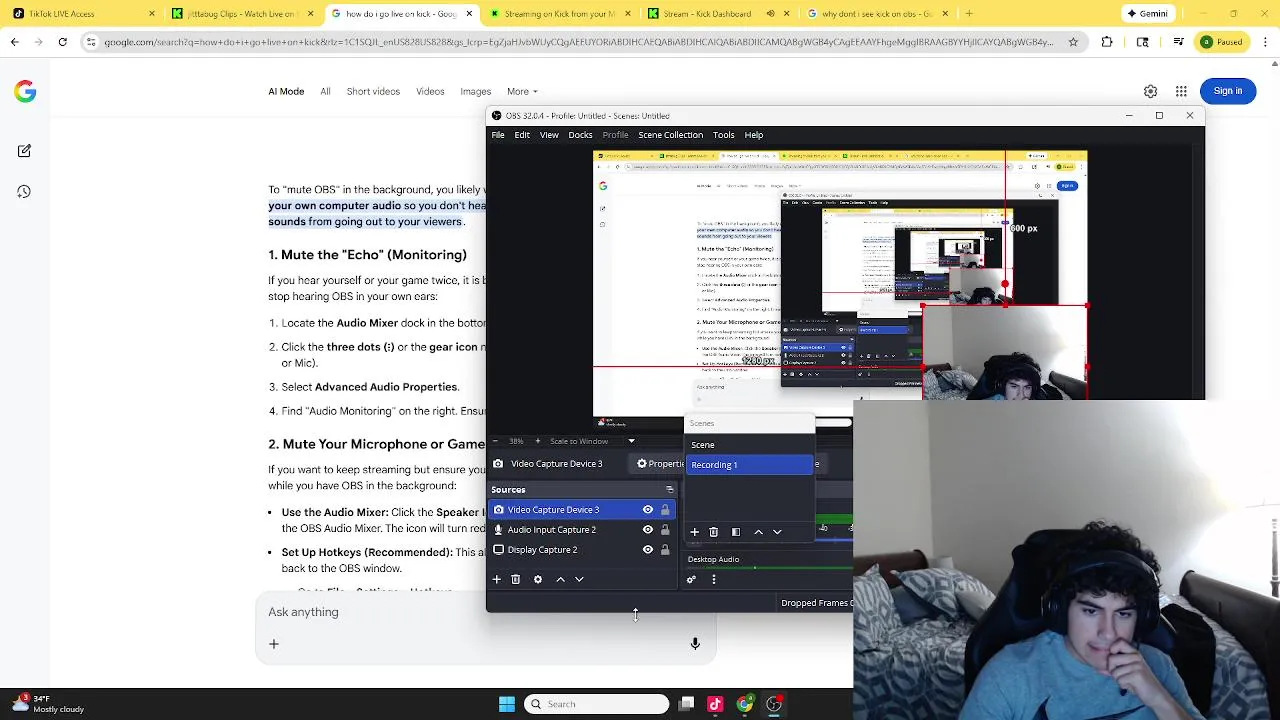1280x720 pixels.
Task: Open scene filters icon in Scenes dock
Action: tap(736, 532)
